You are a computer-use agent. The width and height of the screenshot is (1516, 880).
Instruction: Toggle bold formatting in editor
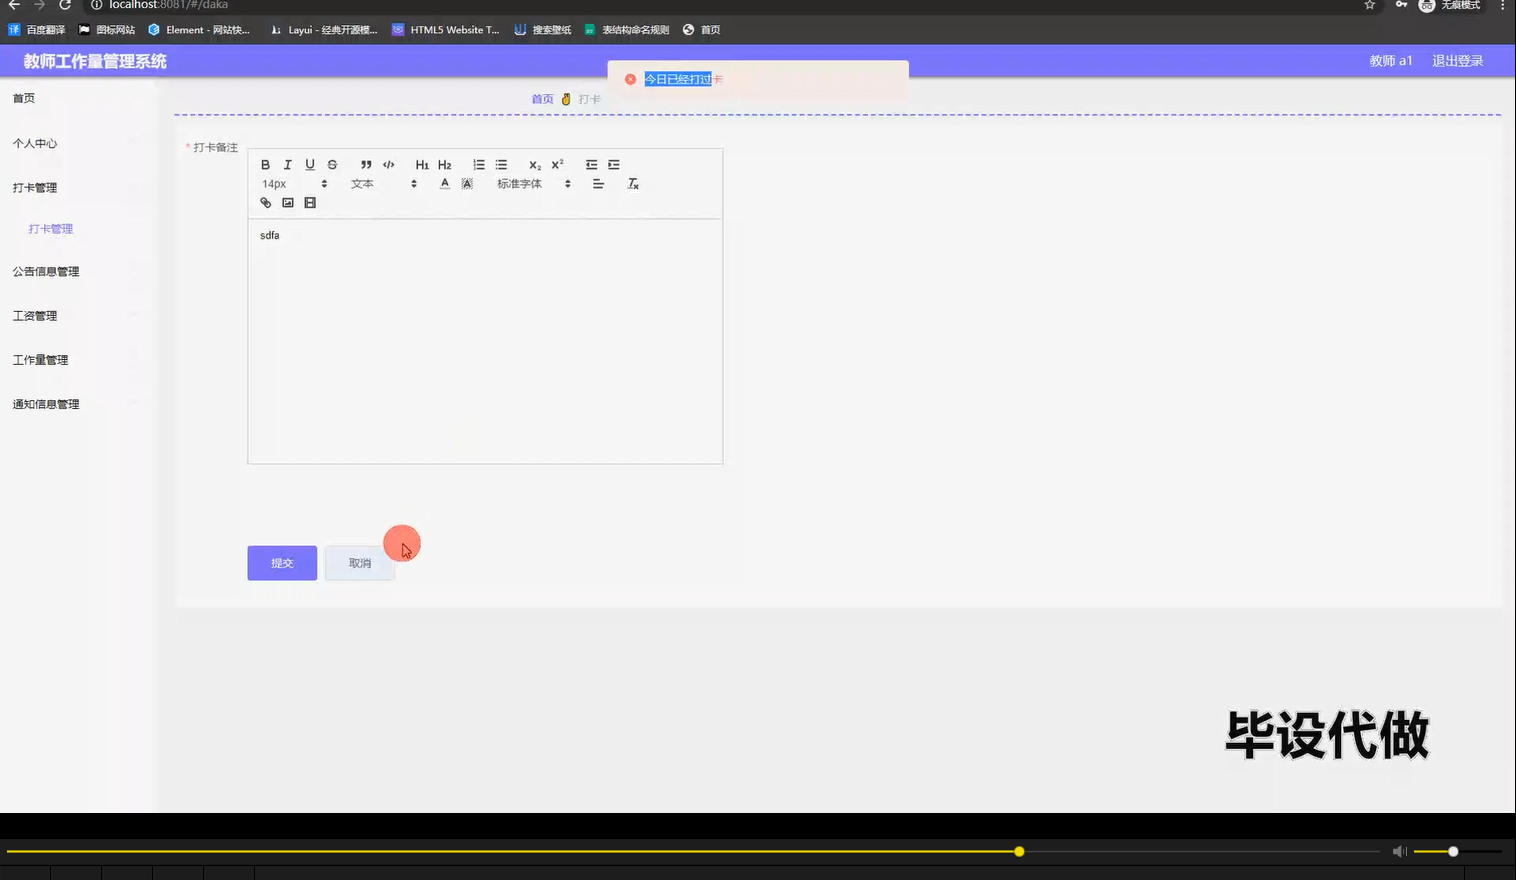pyautogui.click(x=265, y=165)
